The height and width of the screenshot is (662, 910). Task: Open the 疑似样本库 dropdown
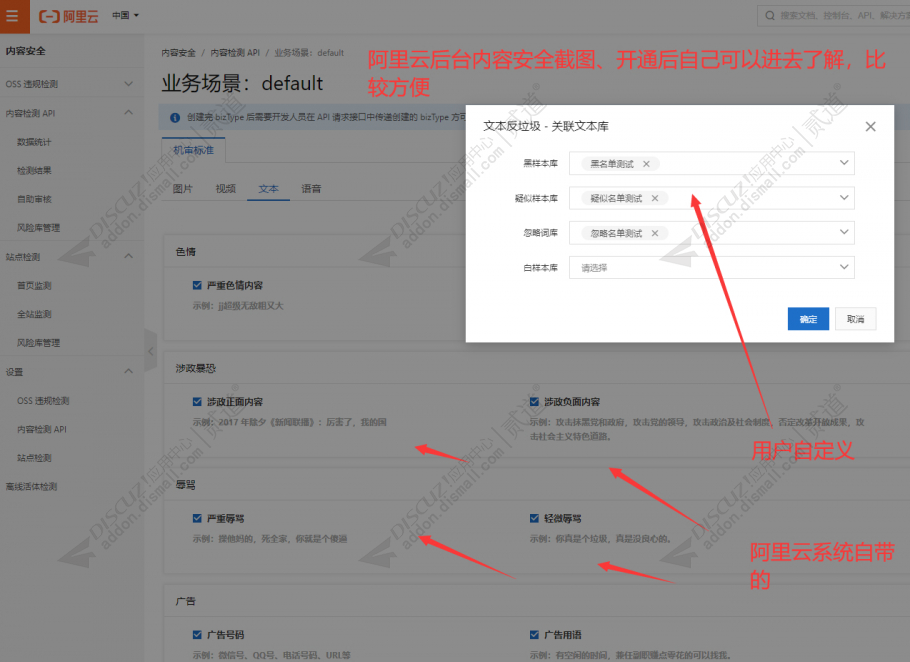coord(712,198)
